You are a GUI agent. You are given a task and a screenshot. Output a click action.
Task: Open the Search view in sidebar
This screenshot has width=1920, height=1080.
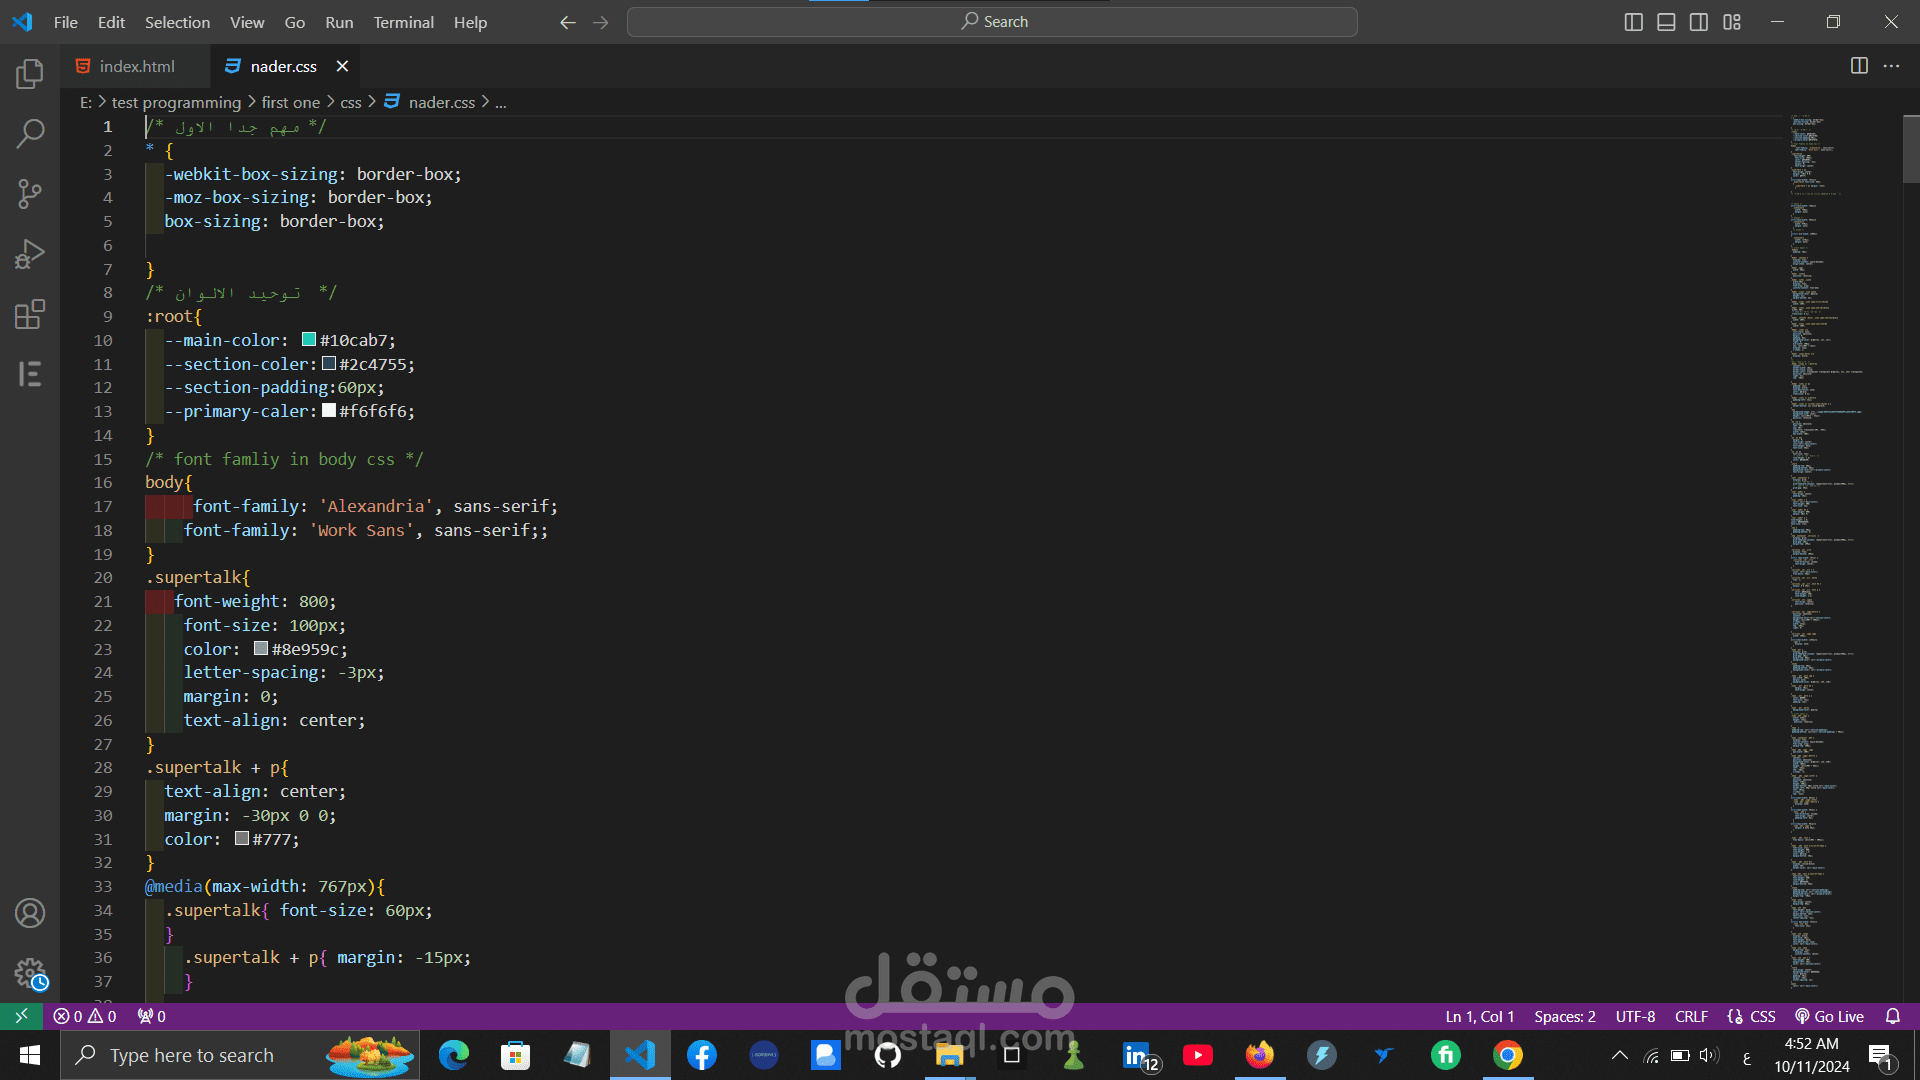pyautogui.click(x=30, y=133)
